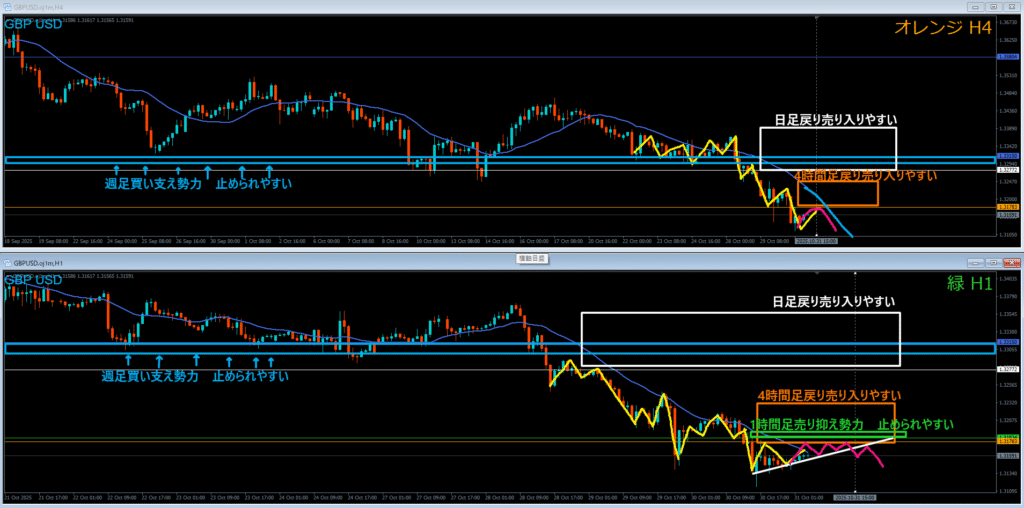Screen dimensions: 1024x508
Task: Click the 1.33180 price label in H4 chart
Action: click(1006, 157)
